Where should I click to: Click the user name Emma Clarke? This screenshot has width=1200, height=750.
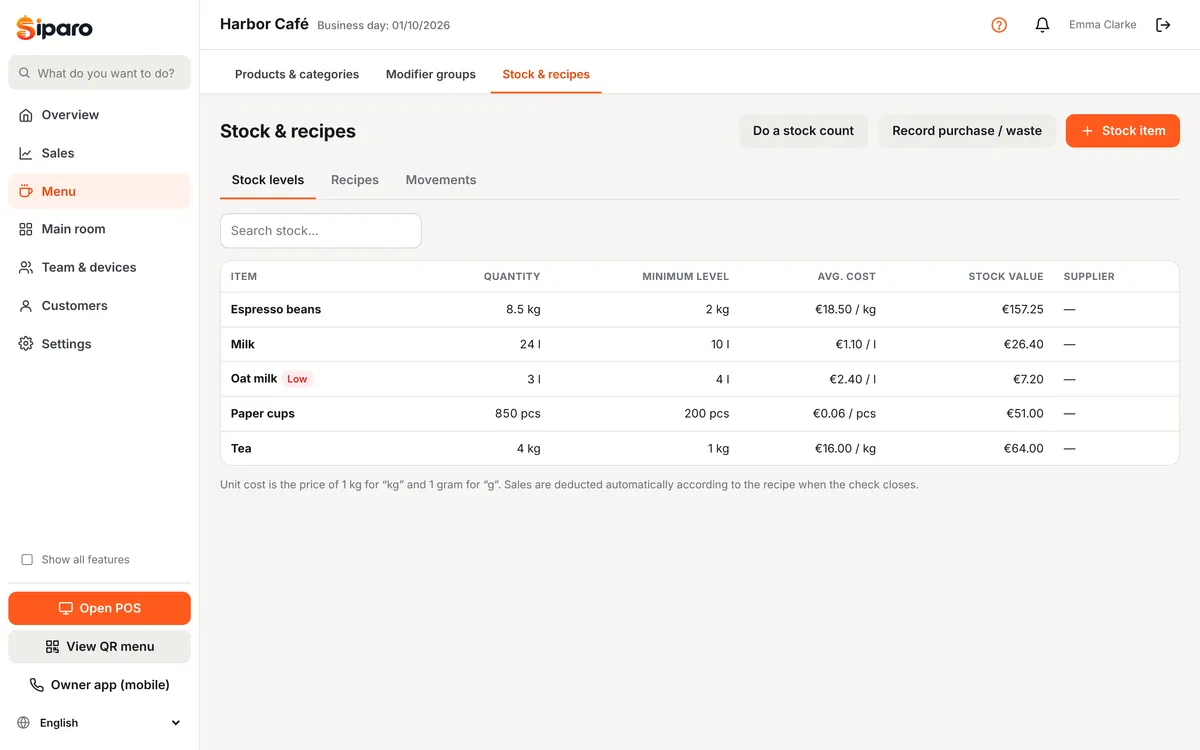[x=1102, y=25]
